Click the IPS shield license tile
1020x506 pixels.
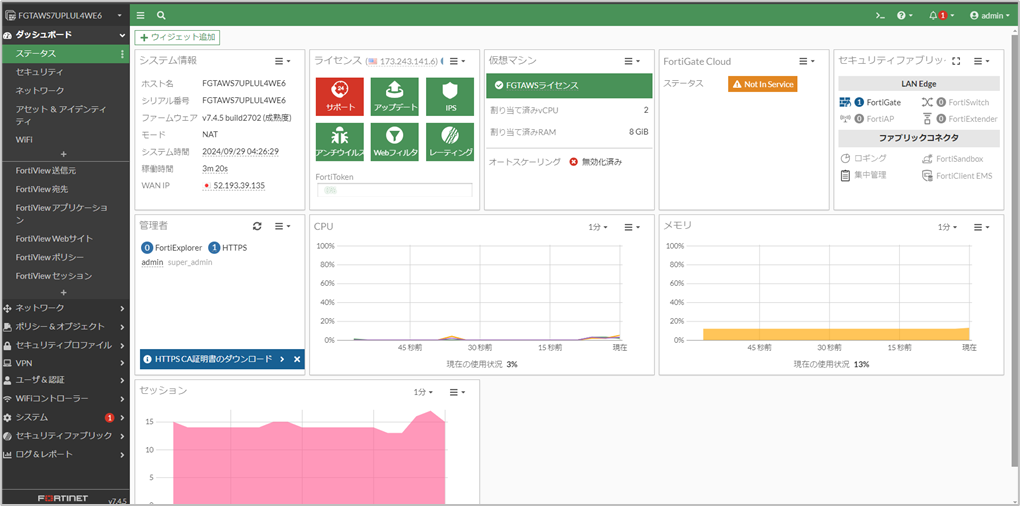click(450, 96)
